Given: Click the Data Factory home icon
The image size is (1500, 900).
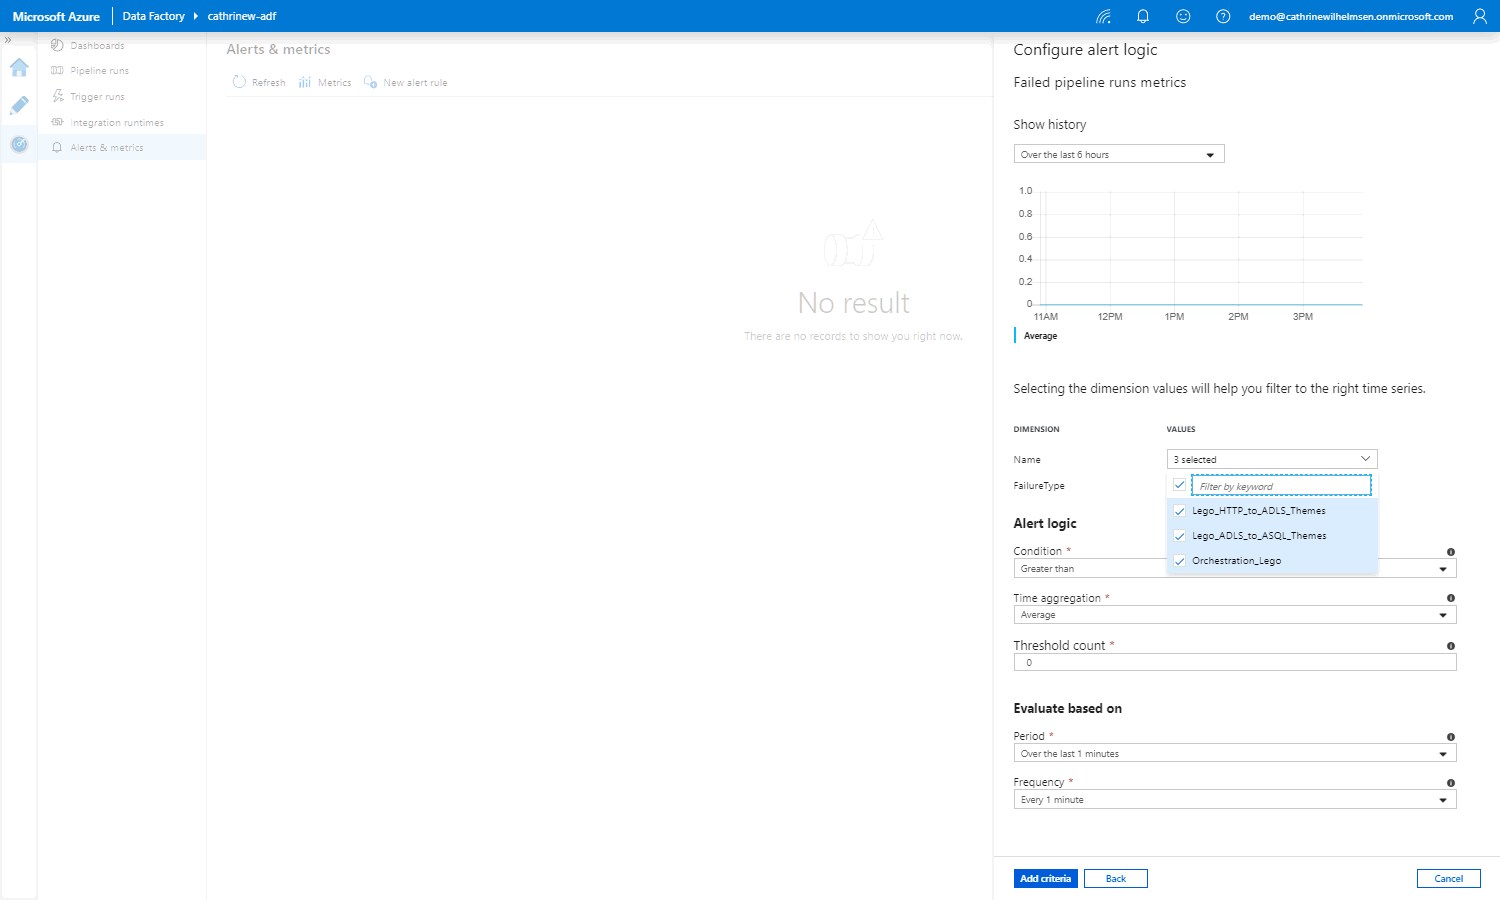Looking at the screenshot, I should coord(19,68).
